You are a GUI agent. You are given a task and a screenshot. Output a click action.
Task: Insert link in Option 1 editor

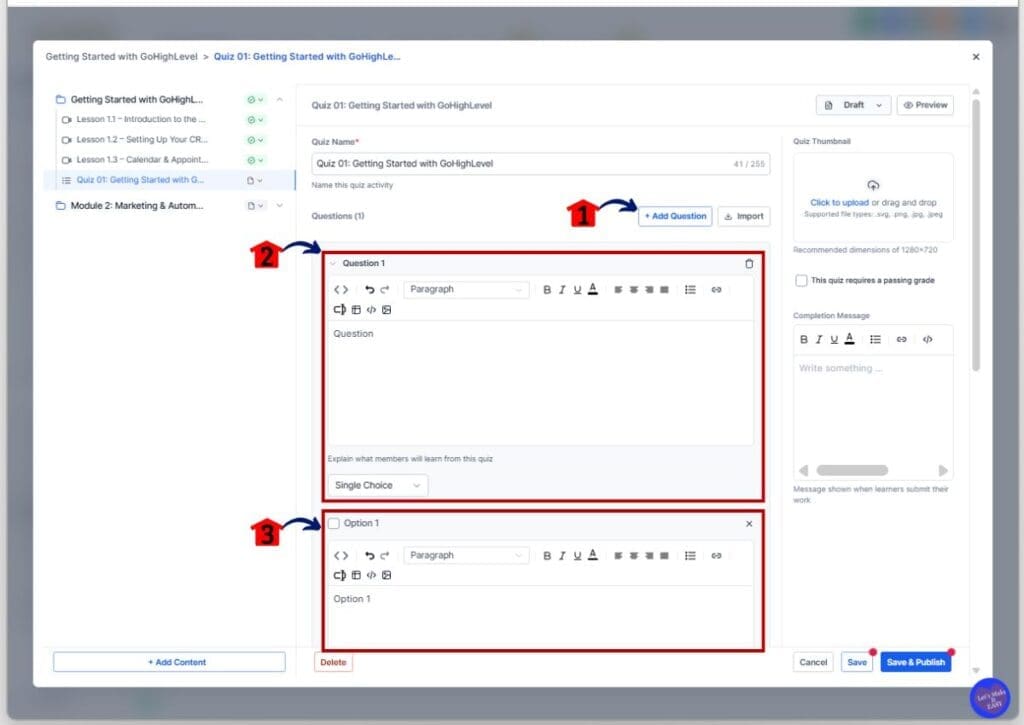[716, 556]
